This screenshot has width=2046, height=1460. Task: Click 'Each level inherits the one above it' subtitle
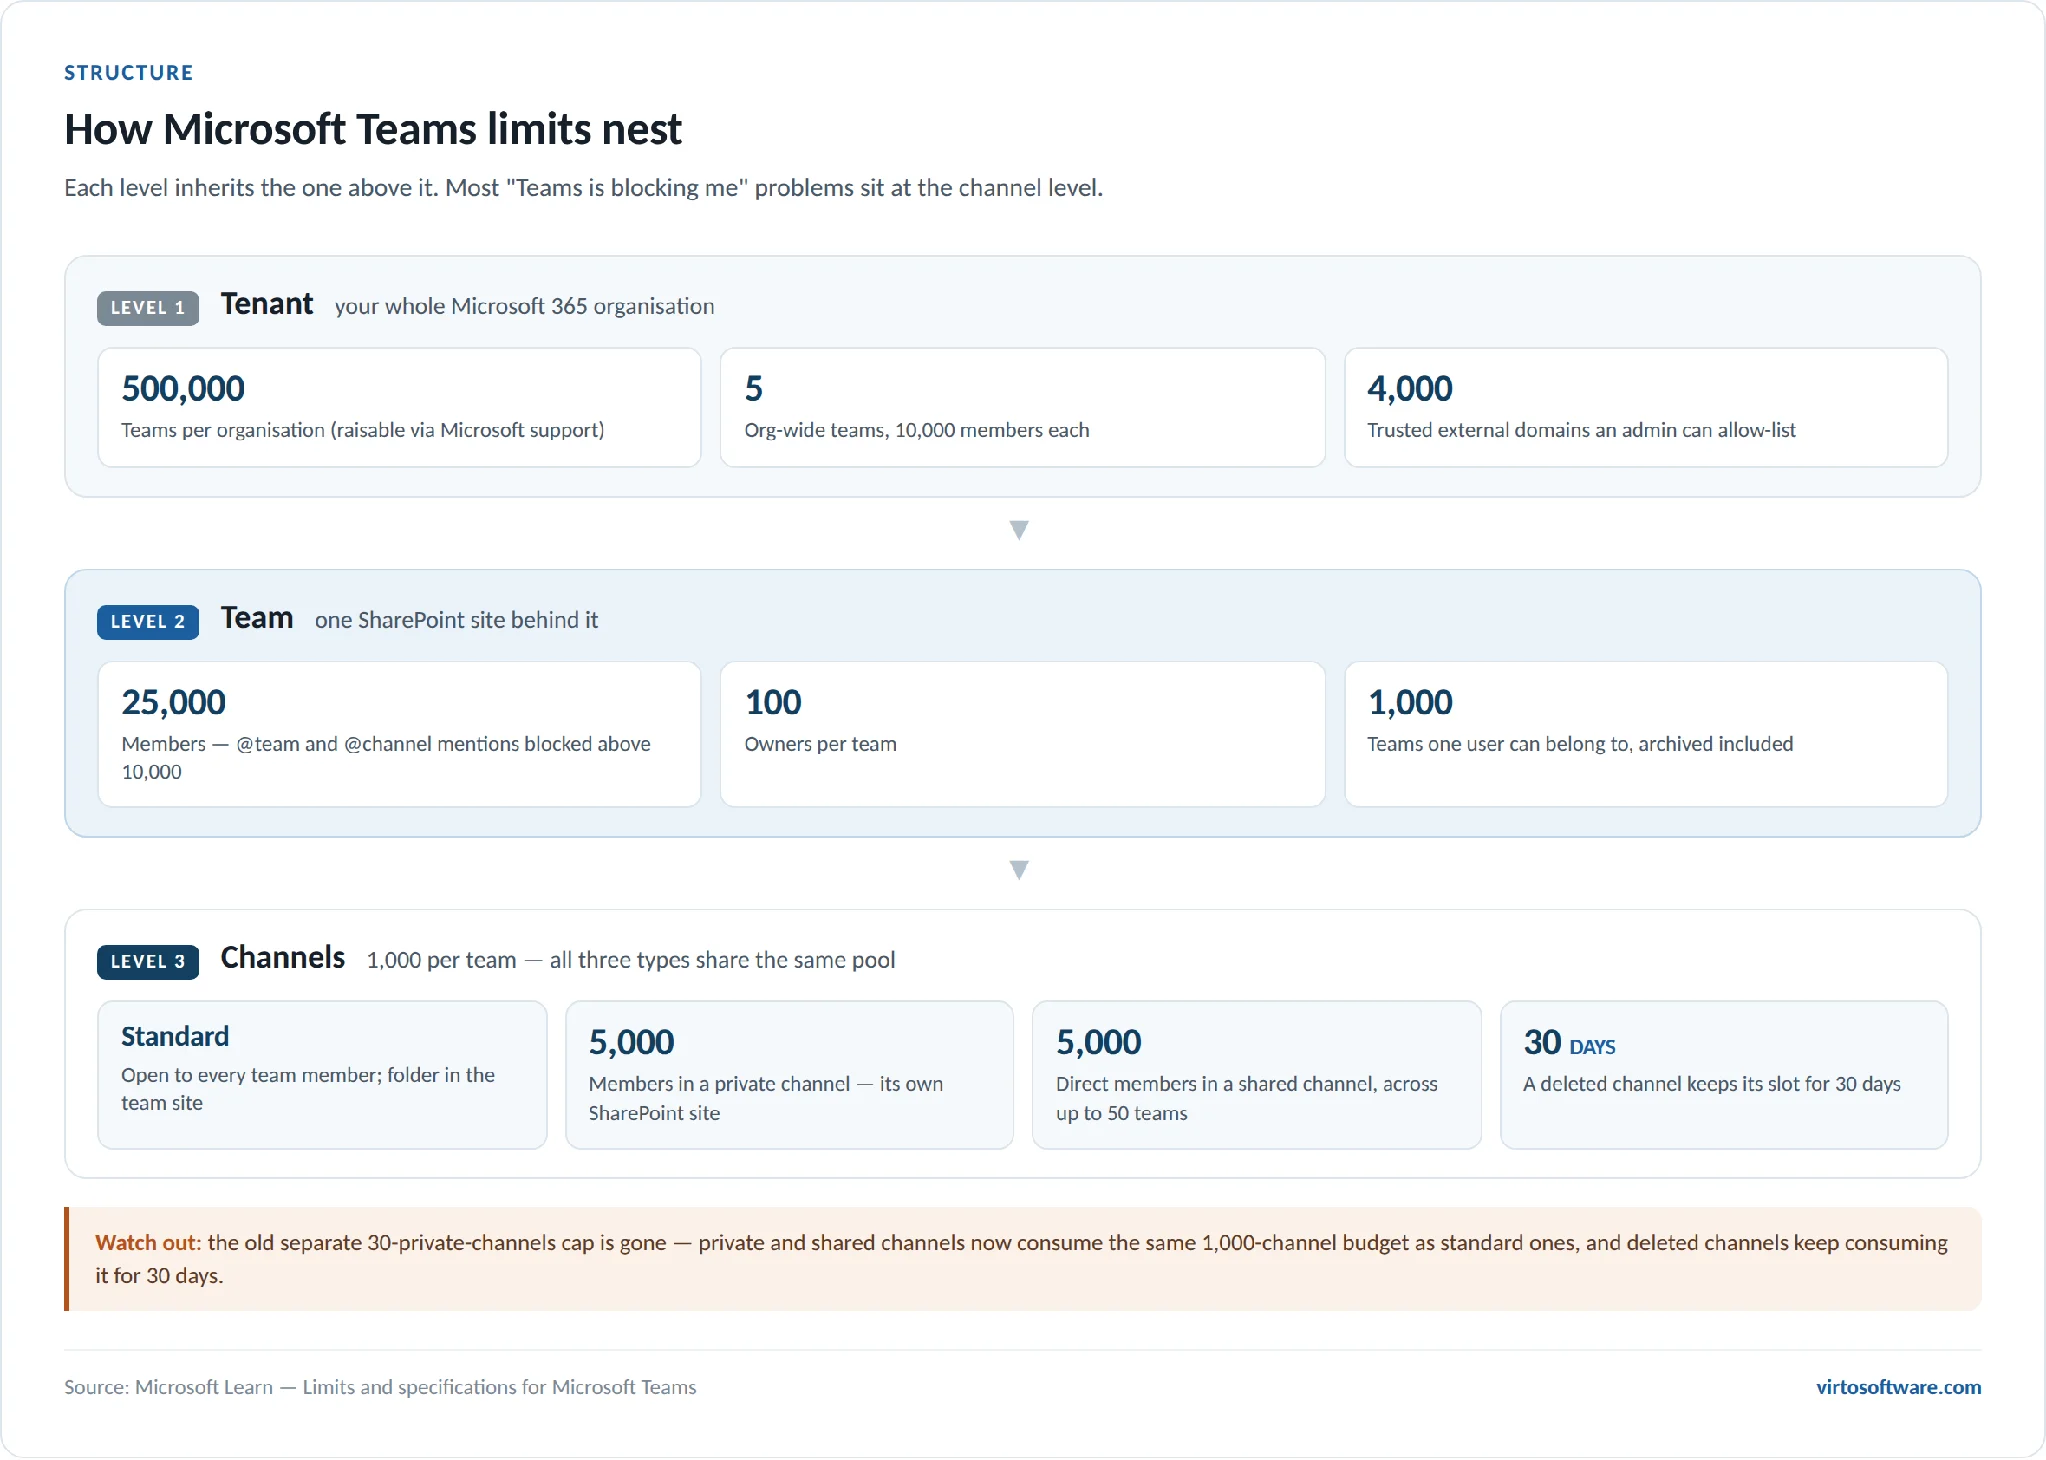coord(584,188)
